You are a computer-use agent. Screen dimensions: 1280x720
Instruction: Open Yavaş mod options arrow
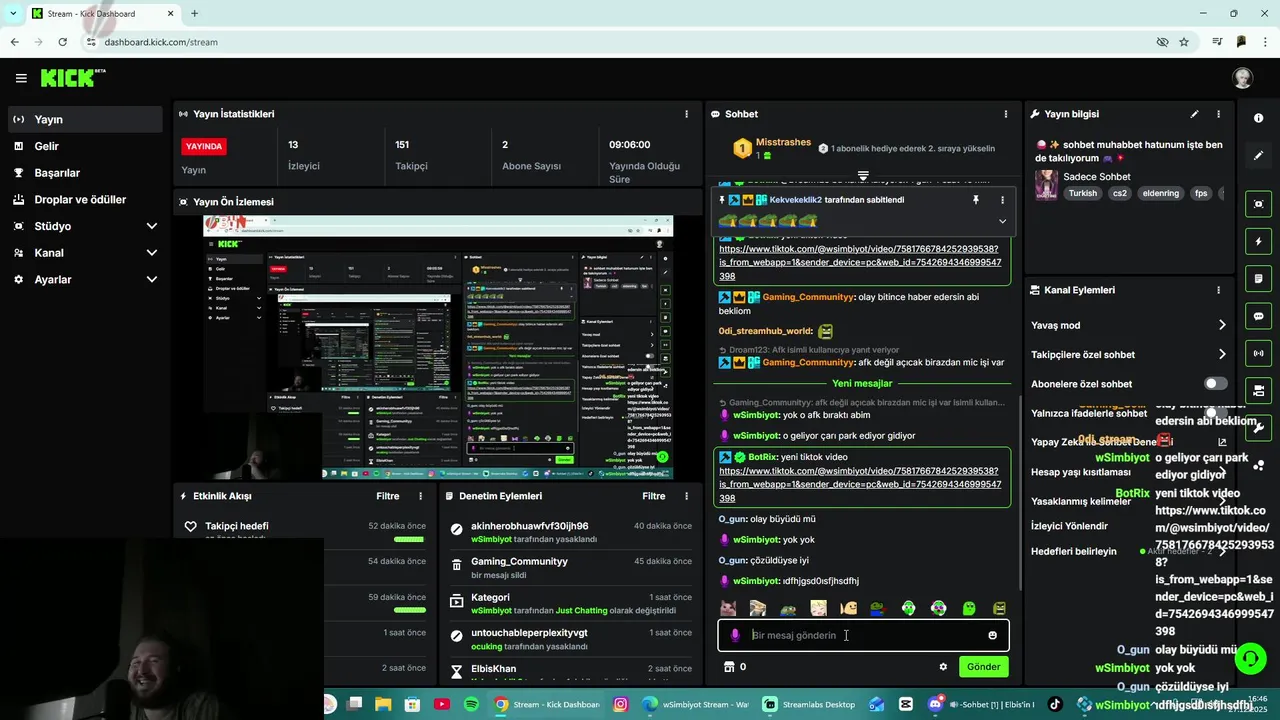click(1221, 325)
